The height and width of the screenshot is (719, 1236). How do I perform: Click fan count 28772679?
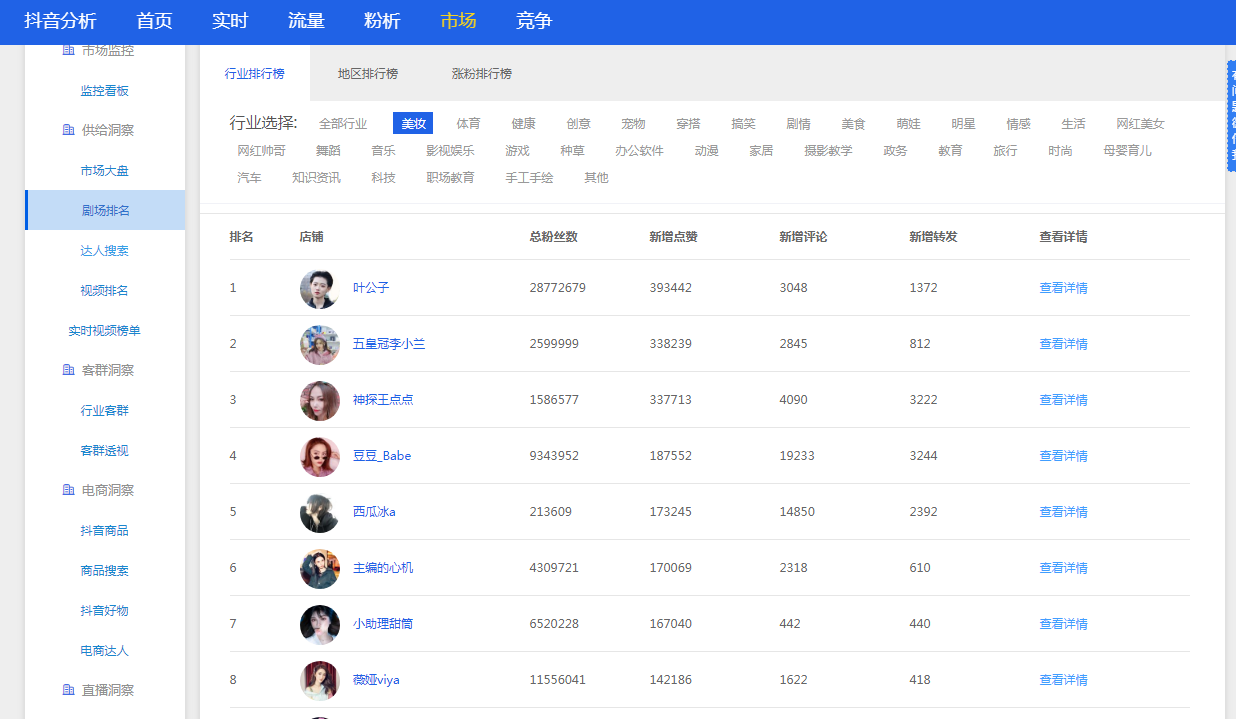[x=558, y=288]
